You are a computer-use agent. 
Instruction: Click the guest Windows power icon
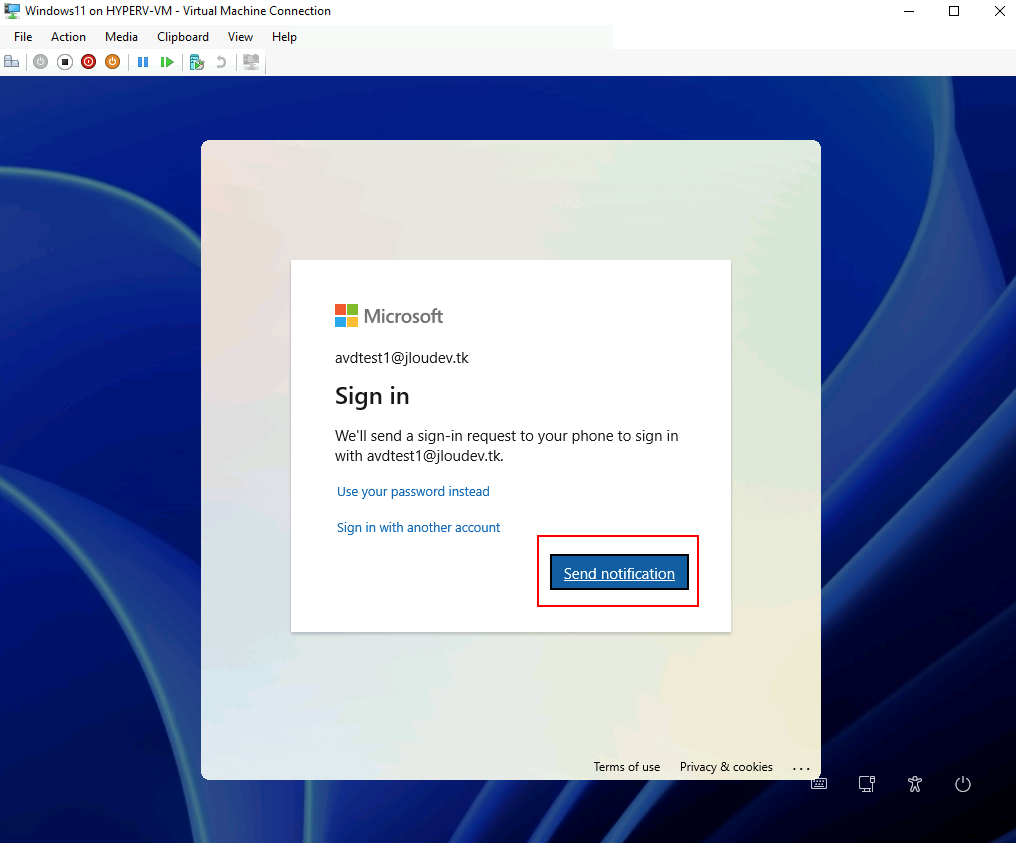coord(963,783)
